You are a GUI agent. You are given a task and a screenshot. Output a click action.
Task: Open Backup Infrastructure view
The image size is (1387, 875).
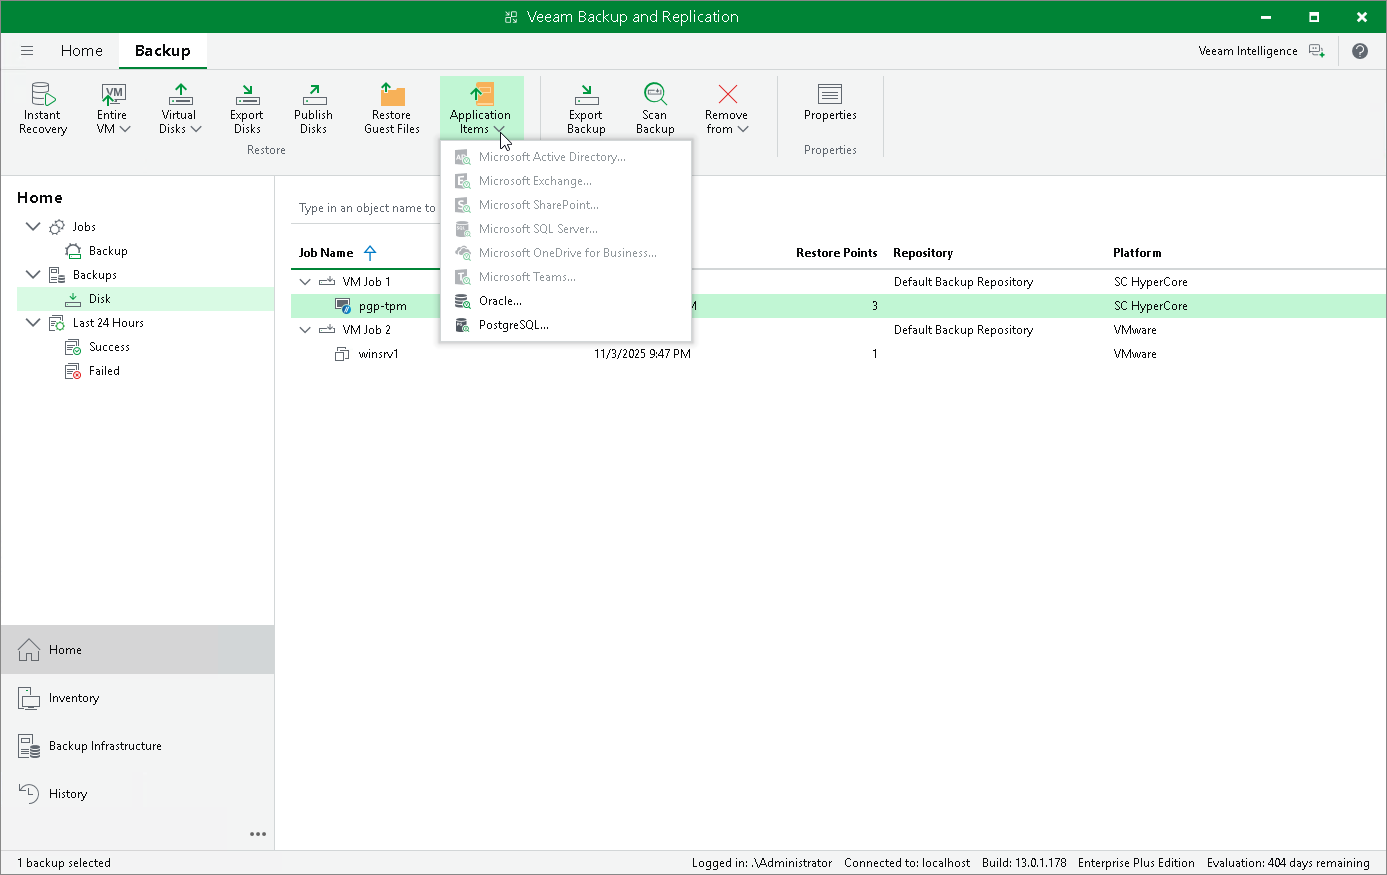pyautogui.click(x=138, y=746)
